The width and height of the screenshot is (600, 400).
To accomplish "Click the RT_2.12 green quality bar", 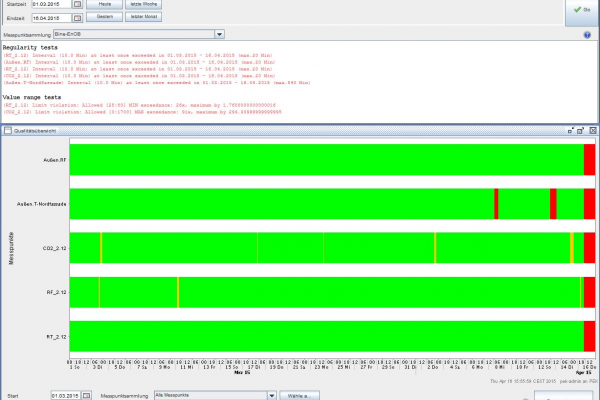I will [327, 336].
